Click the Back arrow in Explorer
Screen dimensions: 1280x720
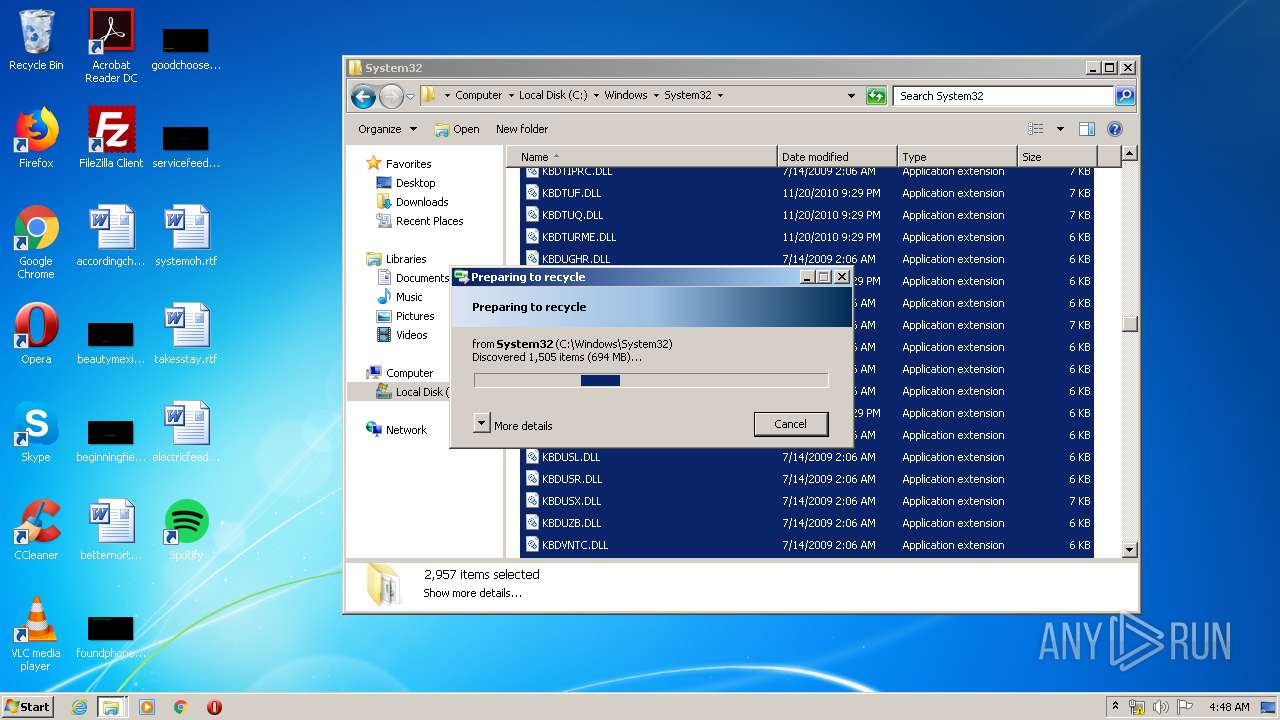[363, 96]
